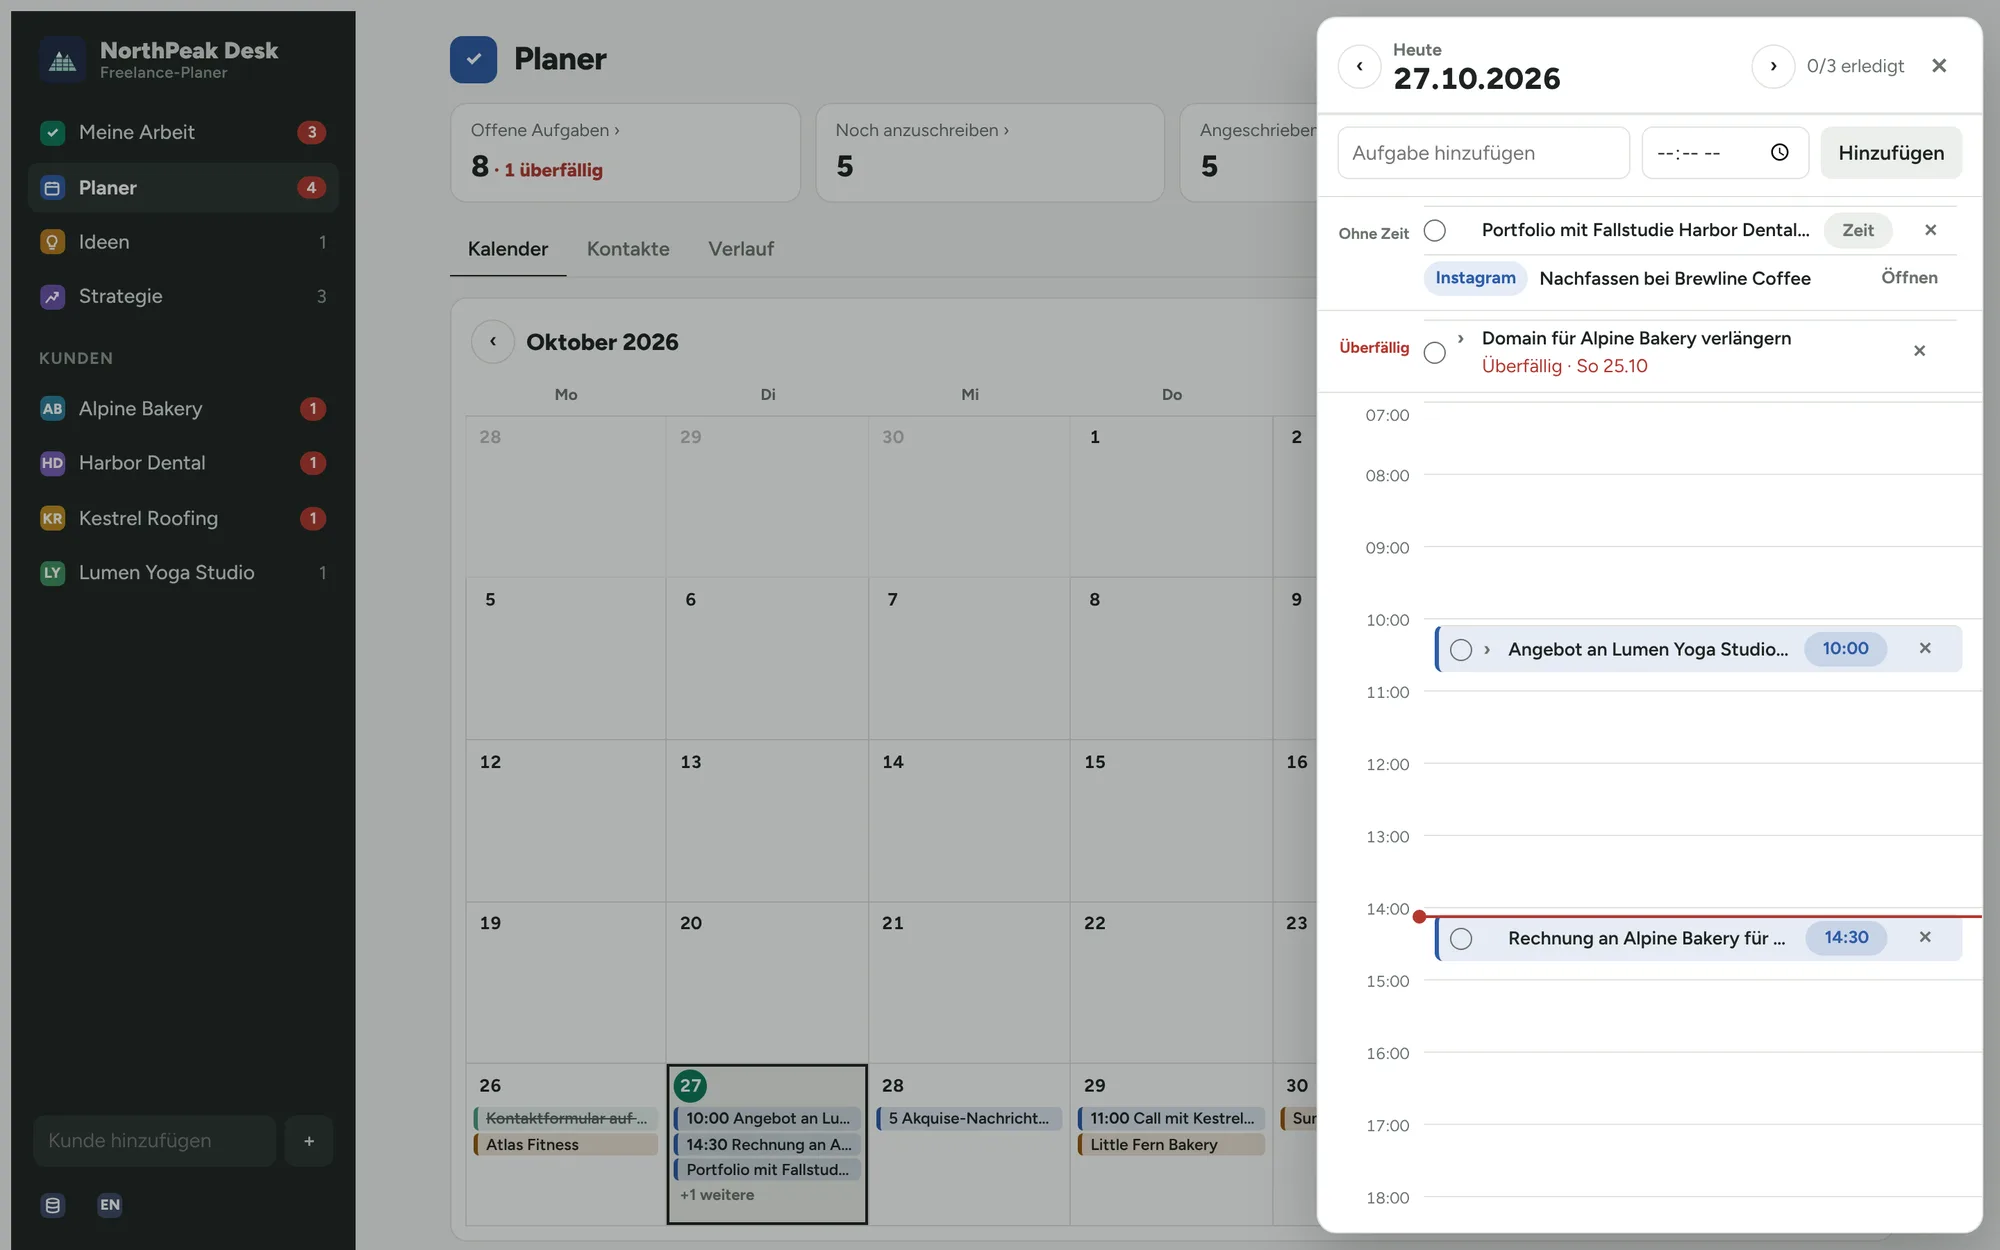Set time via Zeit button on Portfolio task
The height and width of the screenshot is (1250, 2000).
[x=1858, y=230]
